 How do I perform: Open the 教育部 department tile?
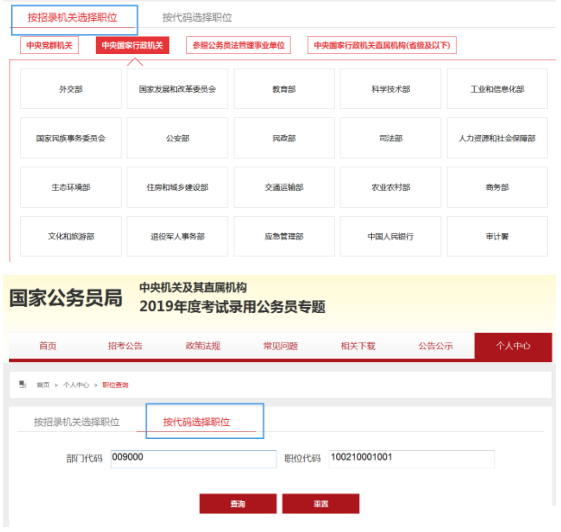pyautogui.click(x=284, y=89)
